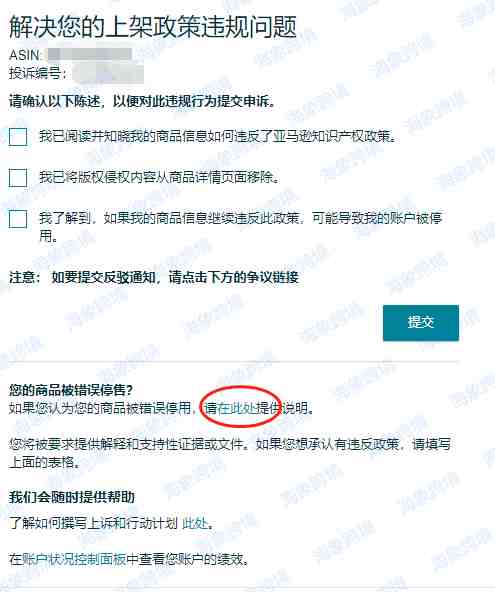This screenshot has height=592, width=495.
Task: Click the bold instruction 请确认以下陈述
Action: pos(142,101)
